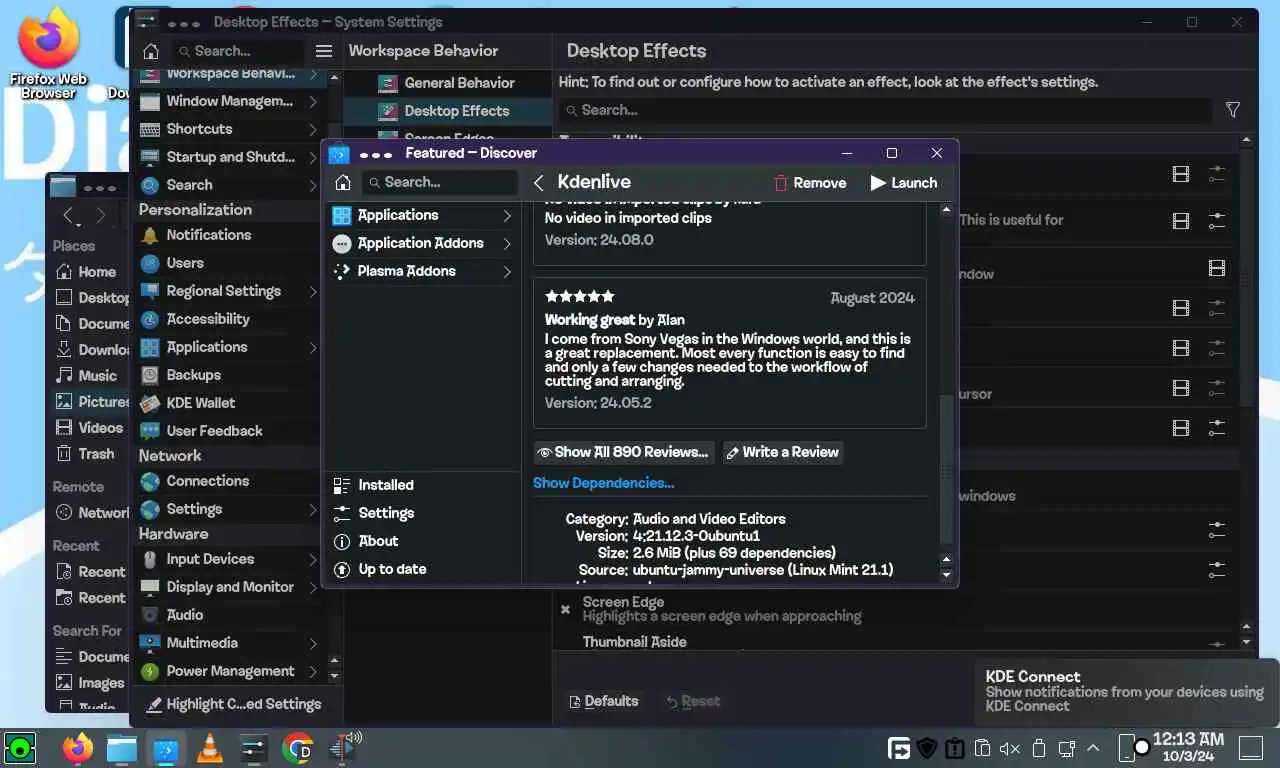Open updates notifier tray icon
This screenshot has height=768, width=1280.
[955, 748]
